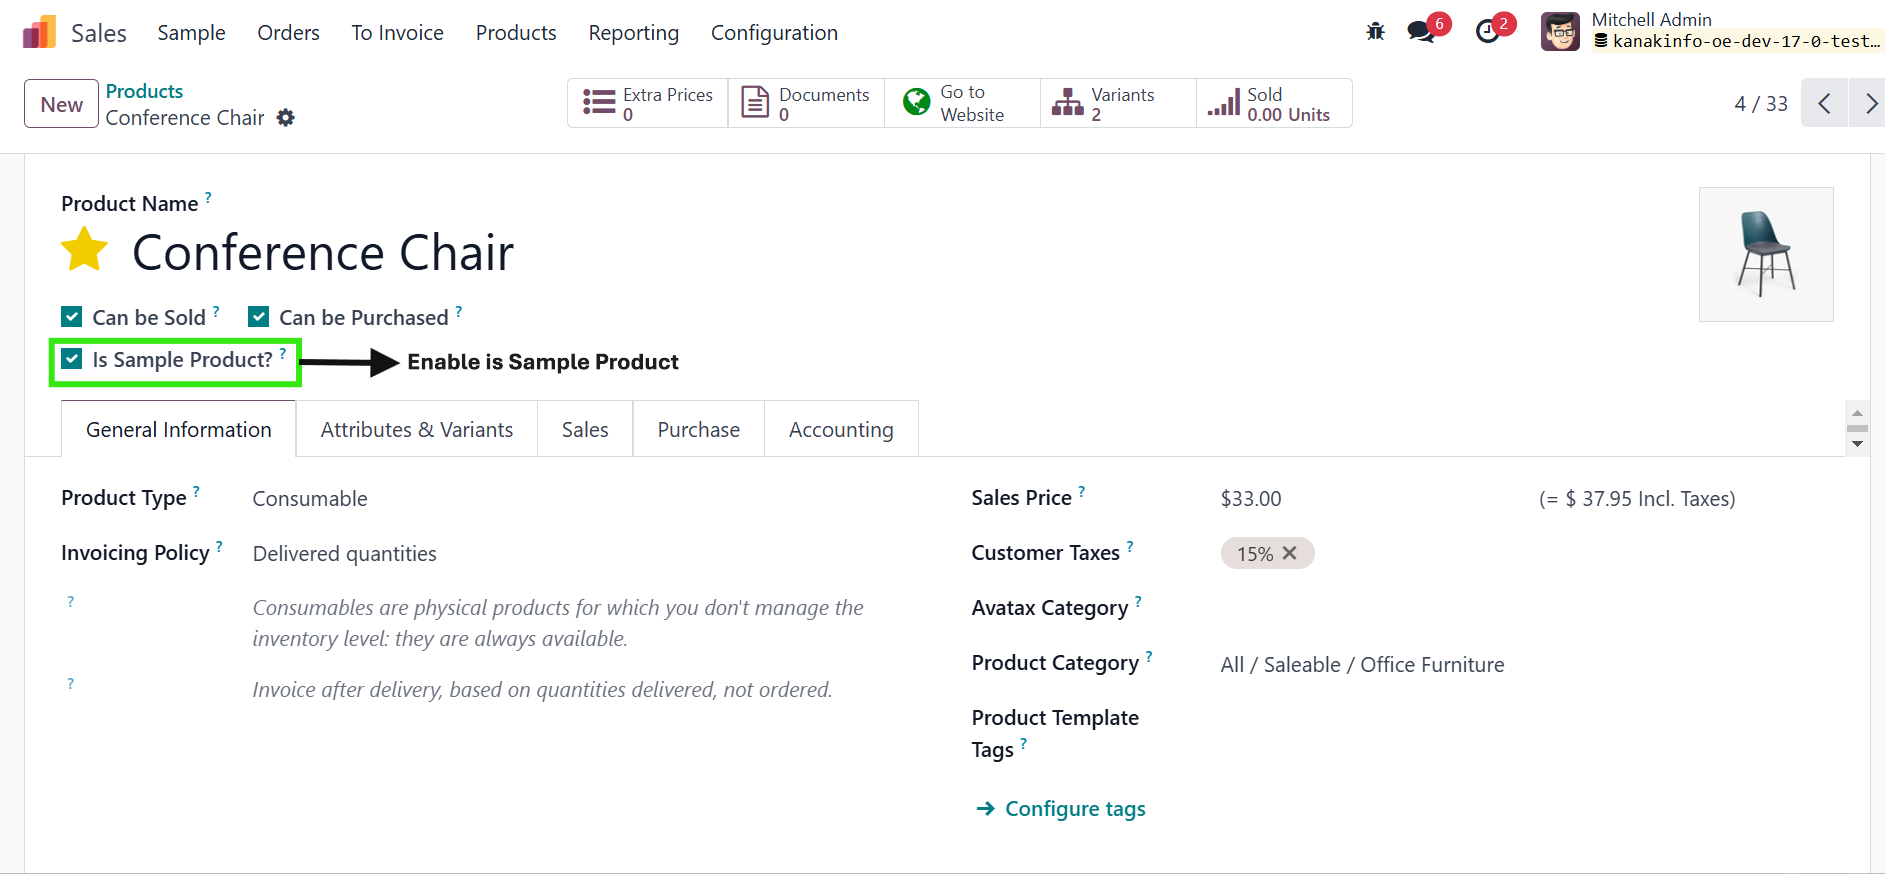The height and width of the screenshot is (874, 1885).
Task: Switch to the Sales tab
Action: (585, 429)
